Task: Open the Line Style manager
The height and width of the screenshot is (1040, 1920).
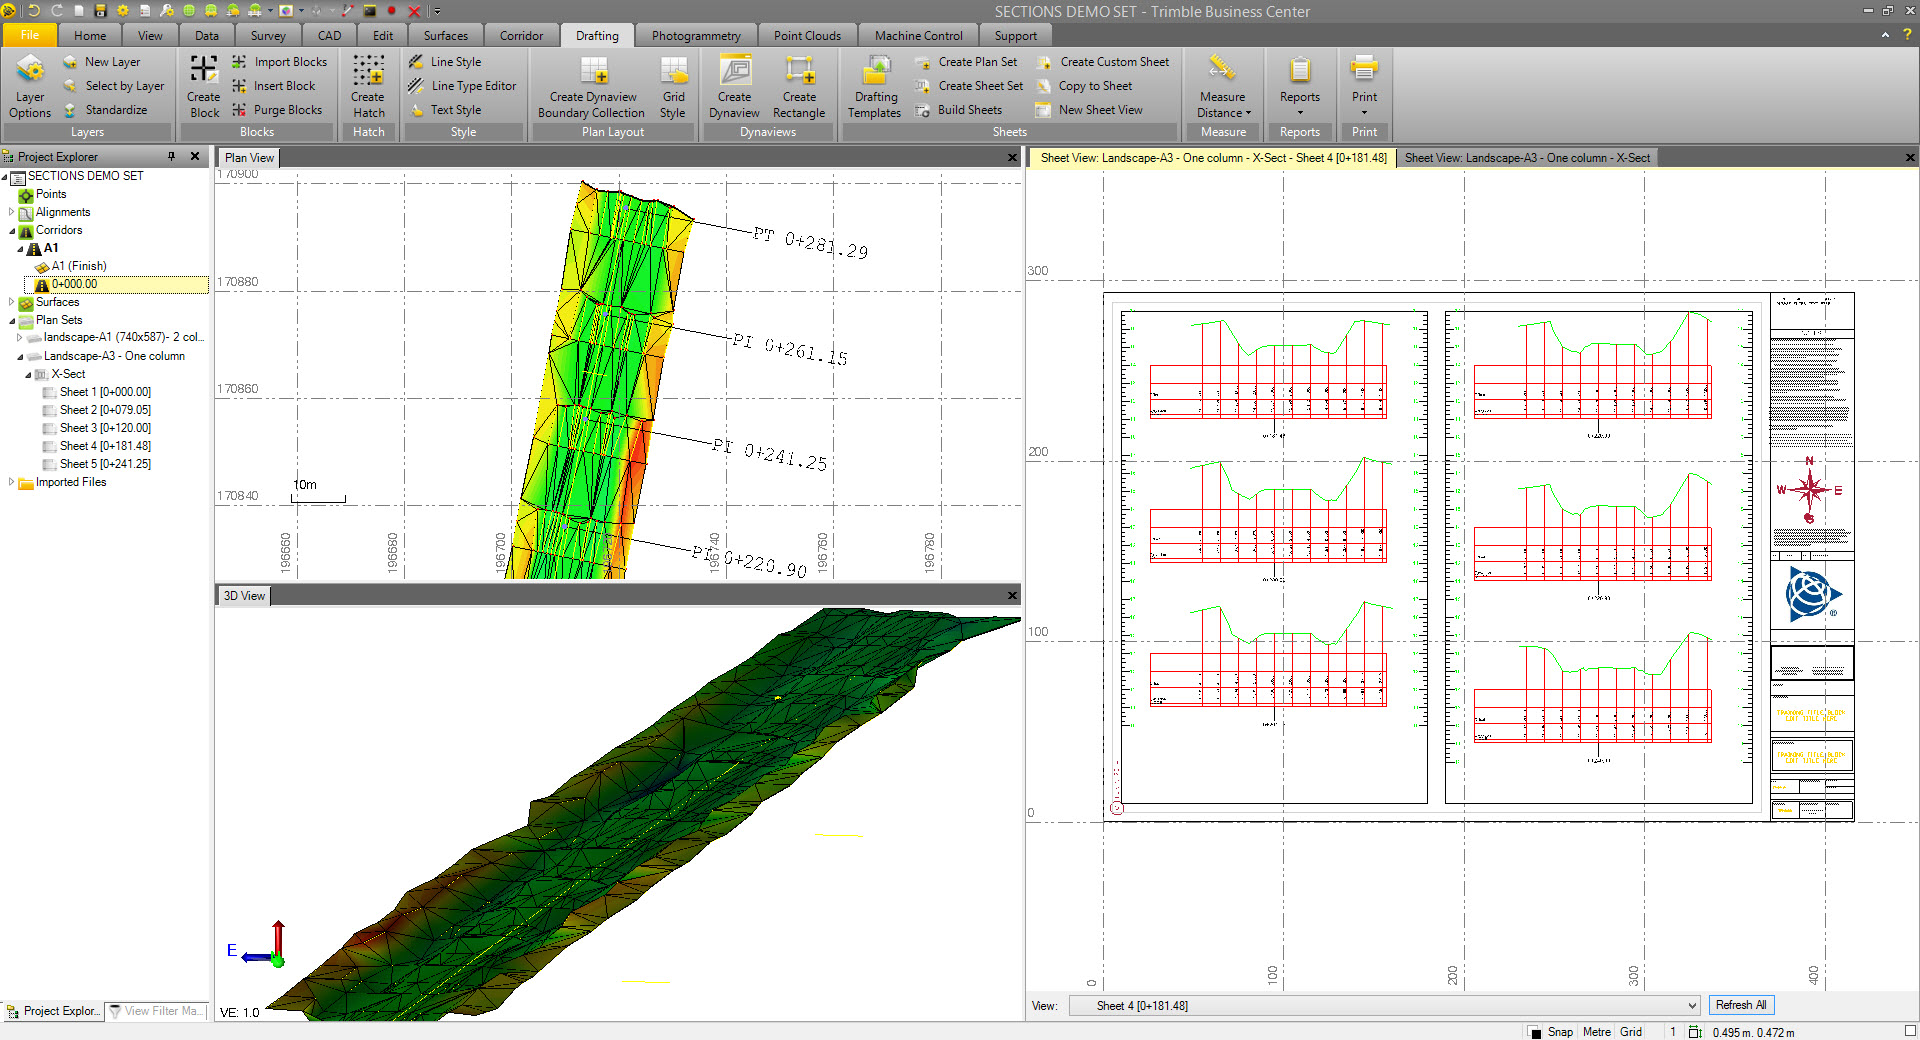Action: [445, 62]
